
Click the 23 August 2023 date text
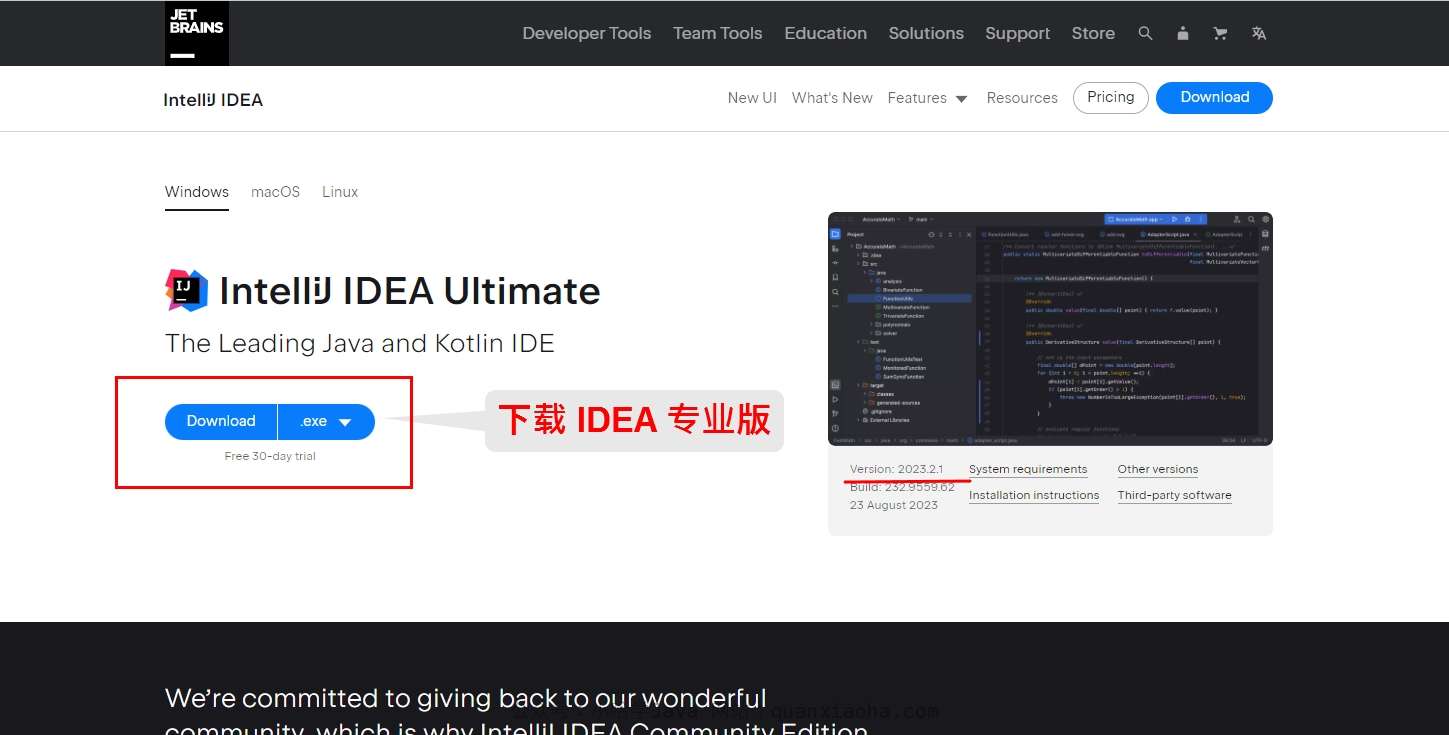tap(894, 505)
